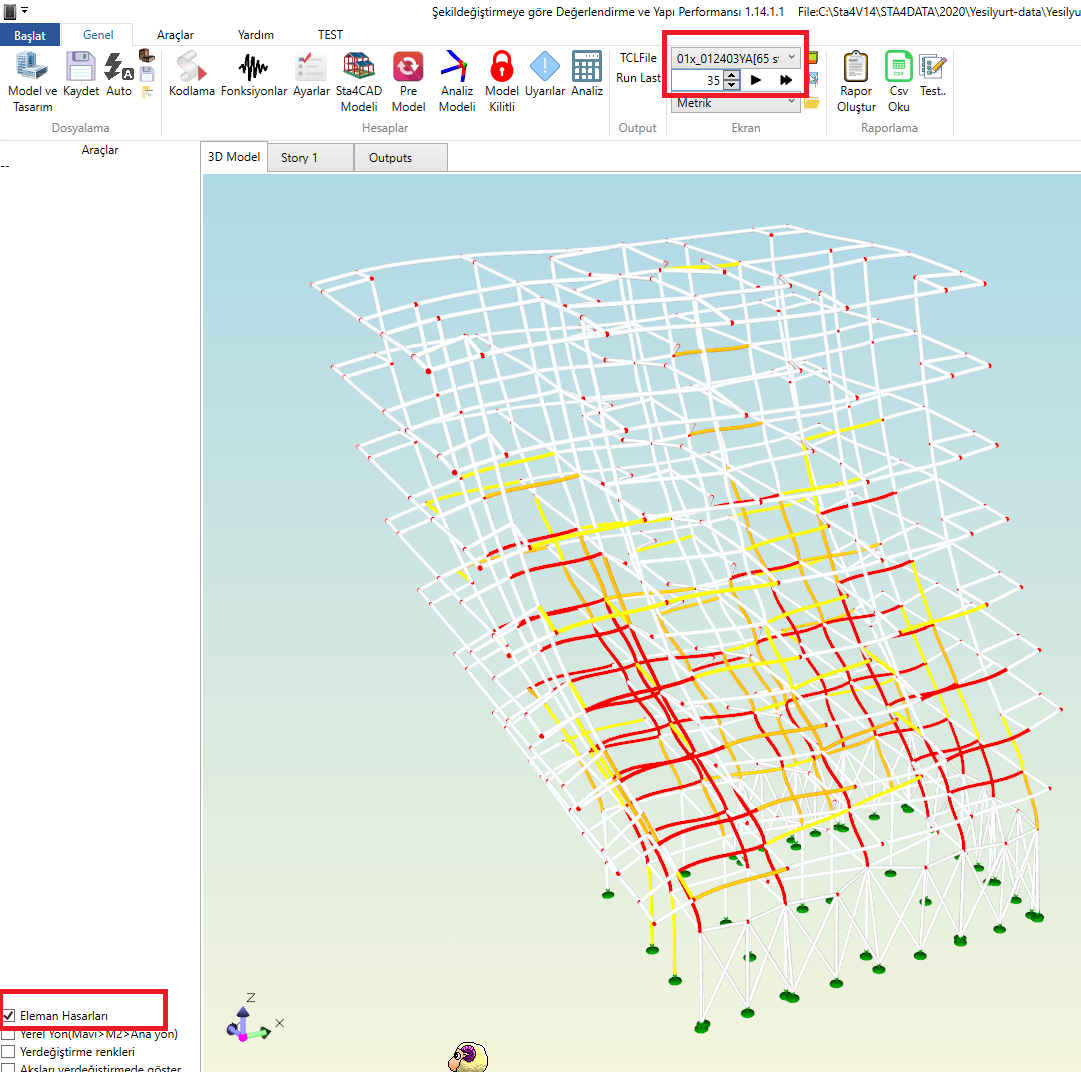Open the TCLFile selection dropdown
The height and width of the screenshot is (1072, 1081).
click(x=791, y=58)
